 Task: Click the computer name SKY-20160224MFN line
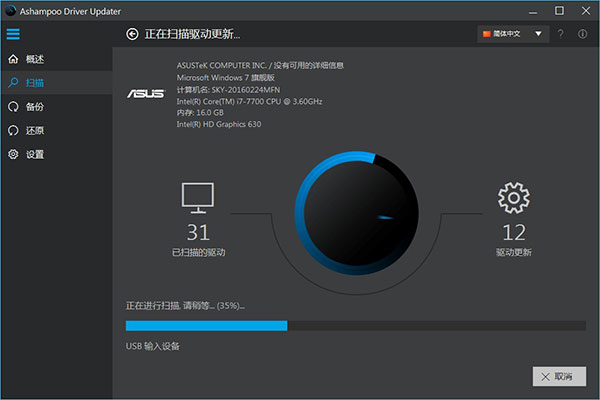point(228,90)
